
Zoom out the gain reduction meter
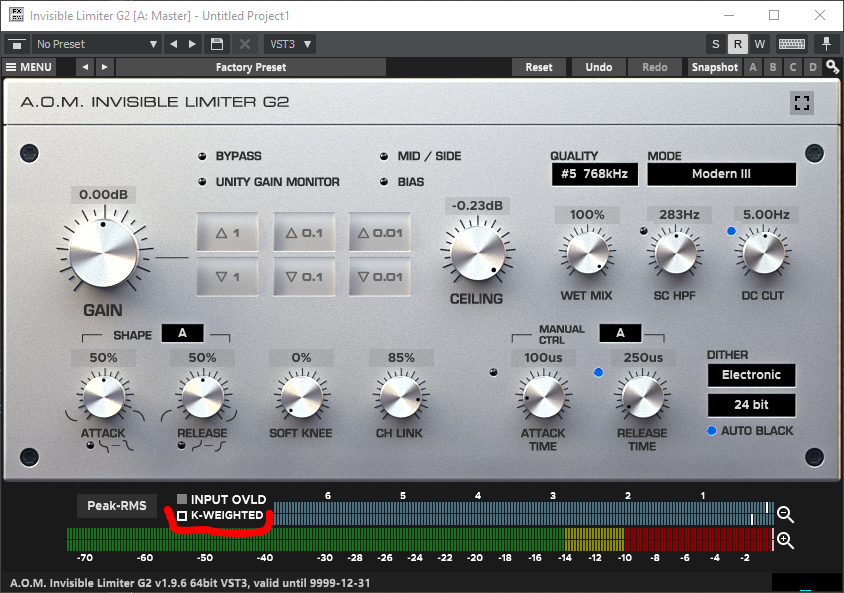click(x=785, y=514)
